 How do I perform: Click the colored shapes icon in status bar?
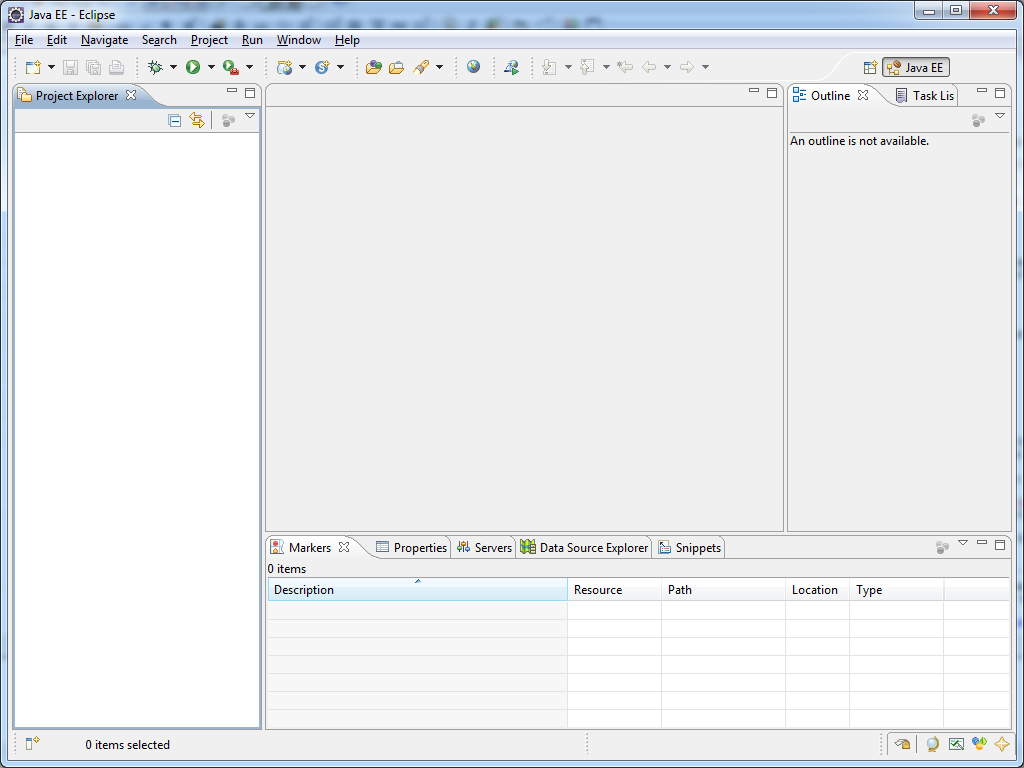click(x=979, y=743)
